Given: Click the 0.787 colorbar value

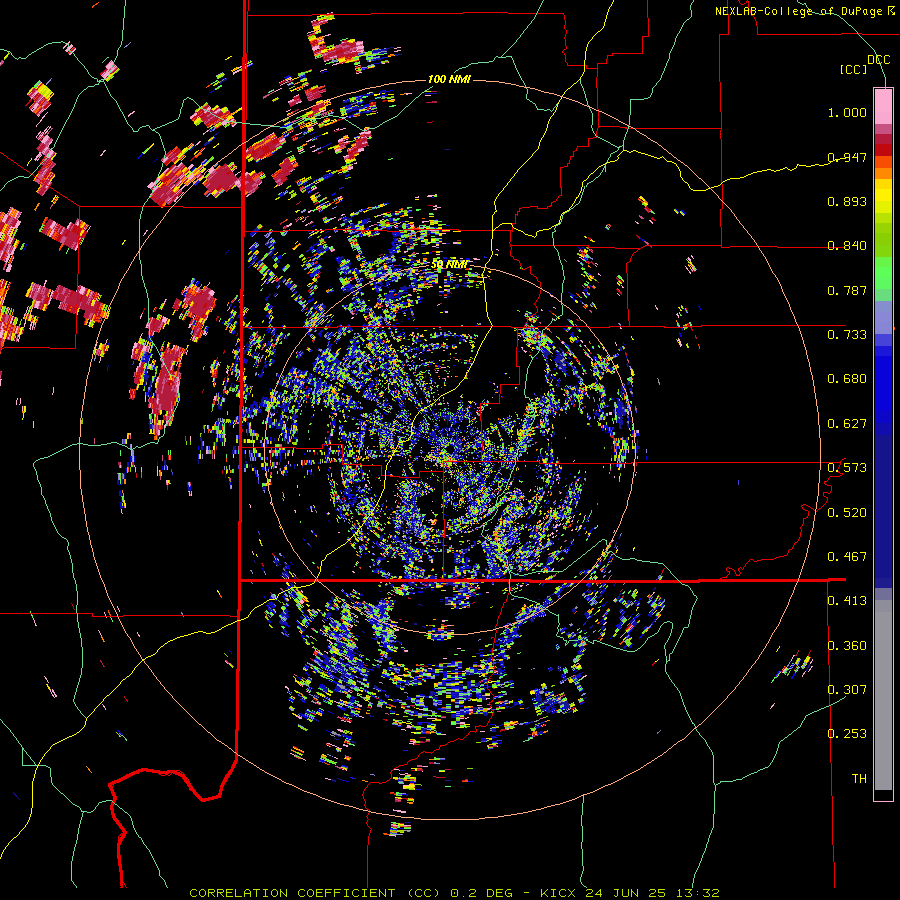Looking at the screenshot, I should click(847, 290).
